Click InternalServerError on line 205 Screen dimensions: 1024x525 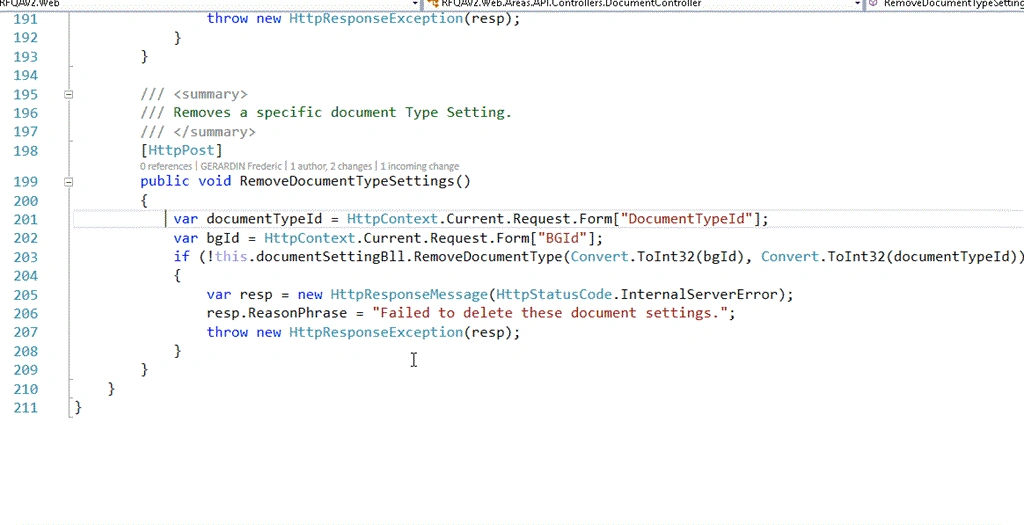(x=699, y=294)
